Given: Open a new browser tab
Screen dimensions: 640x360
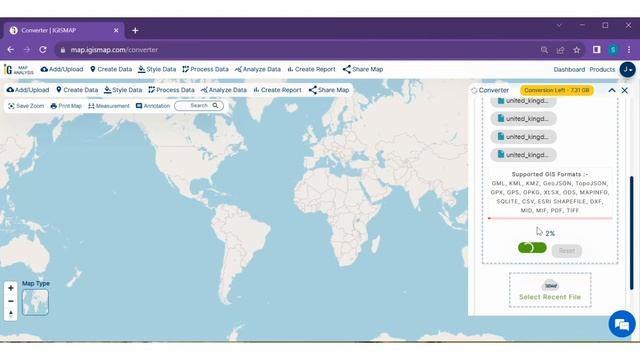Looking at the screenshot, I should tap(135, 31).
